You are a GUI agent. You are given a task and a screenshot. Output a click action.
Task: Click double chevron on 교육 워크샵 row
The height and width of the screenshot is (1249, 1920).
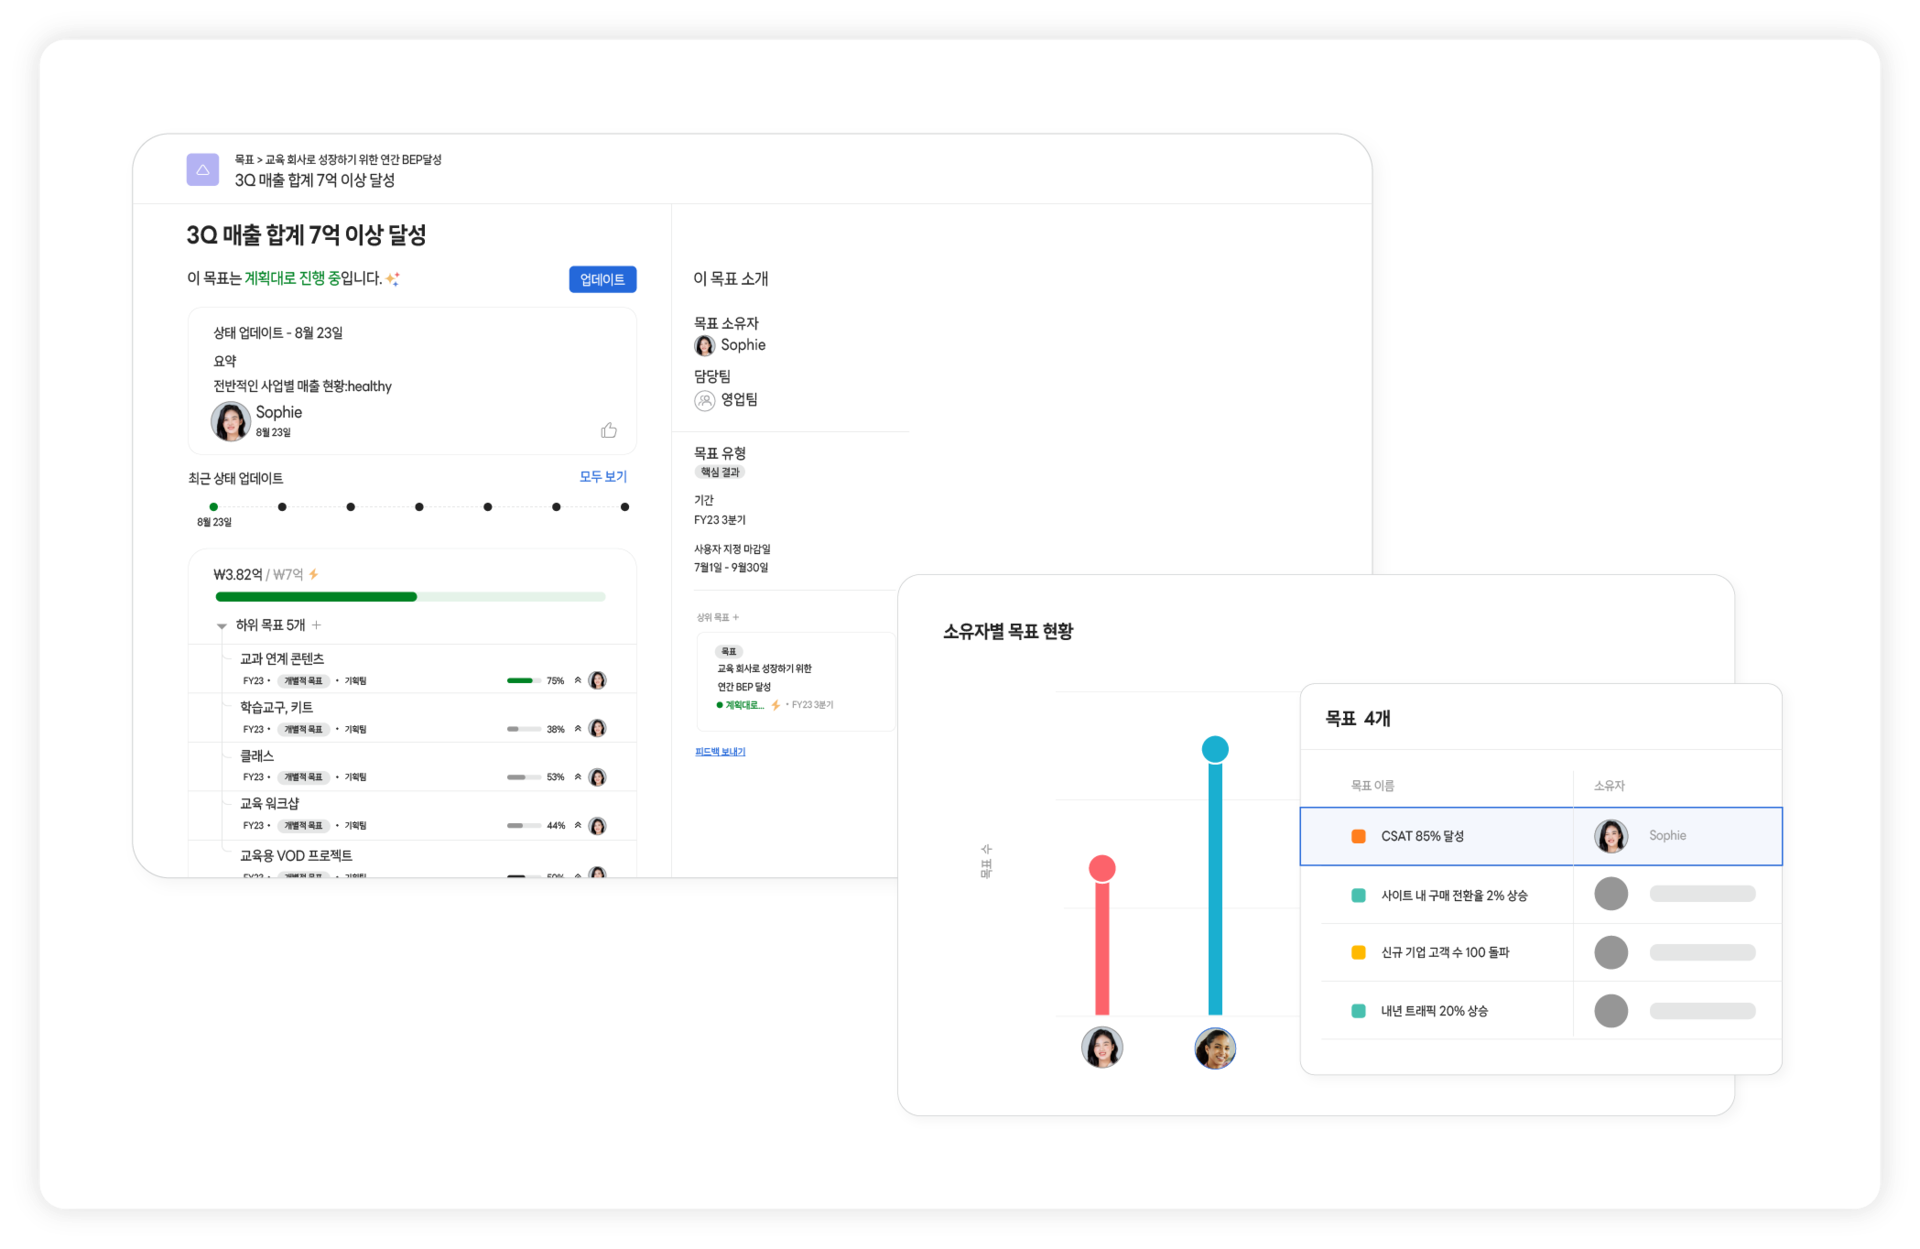[x=577, y=825]
